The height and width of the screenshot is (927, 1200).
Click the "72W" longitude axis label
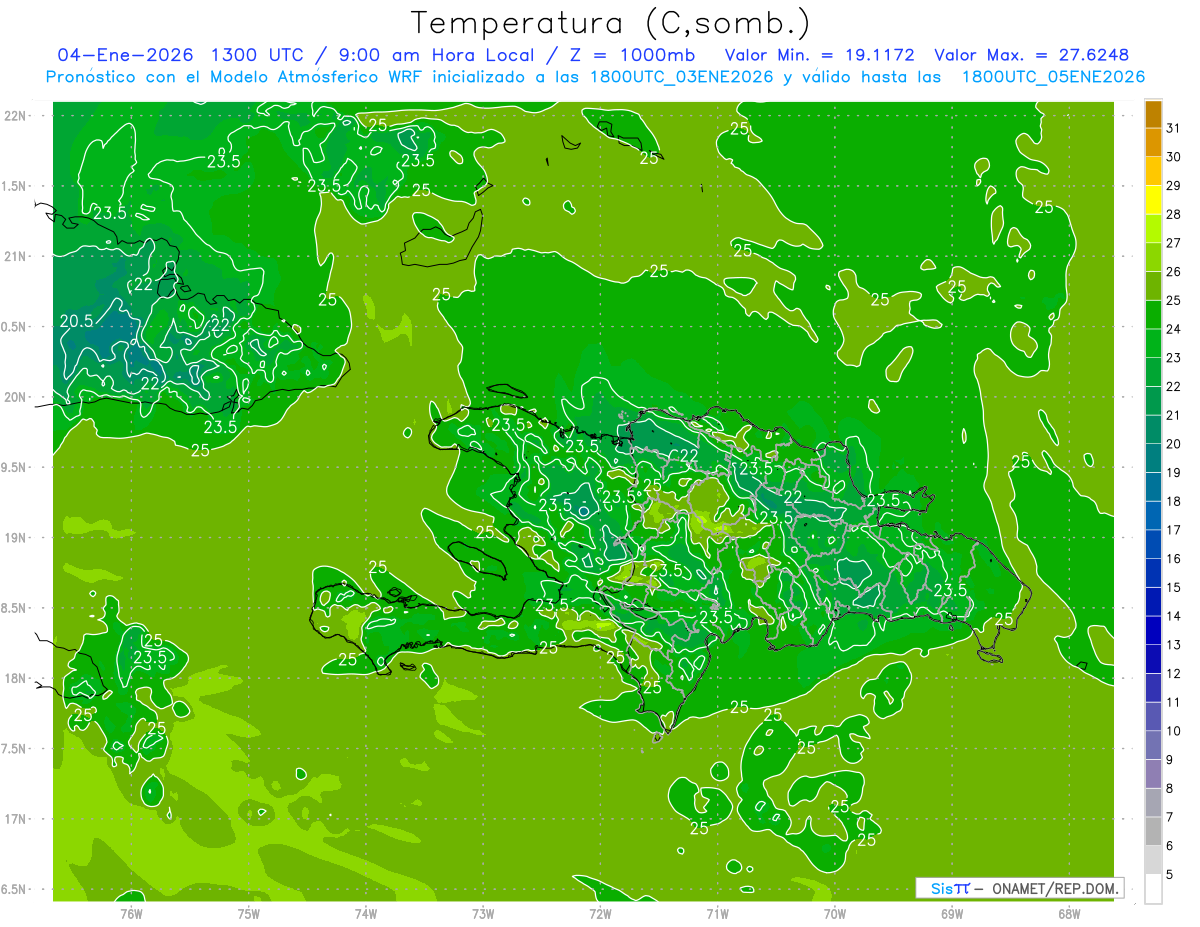coord(600,913)
